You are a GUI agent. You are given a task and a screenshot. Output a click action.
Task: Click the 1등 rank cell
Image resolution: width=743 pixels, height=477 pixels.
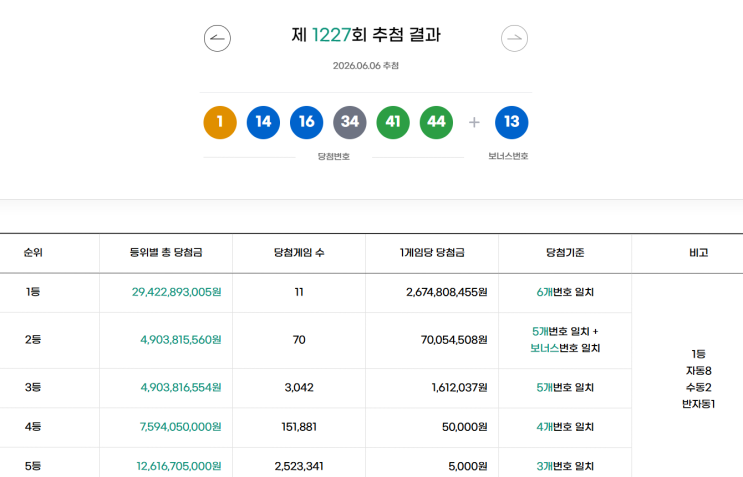33,292
